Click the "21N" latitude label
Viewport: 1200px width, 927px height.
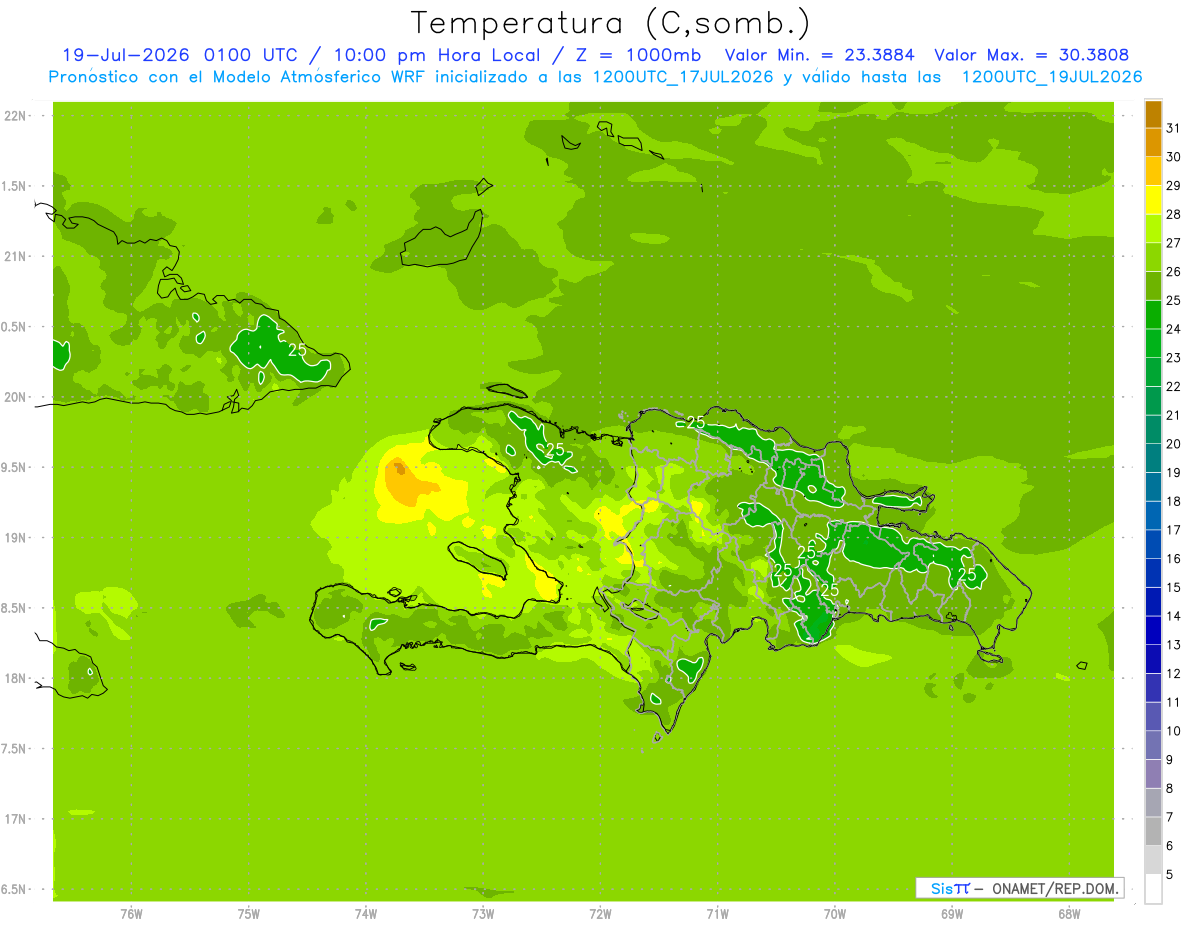(x=15, y=256)
